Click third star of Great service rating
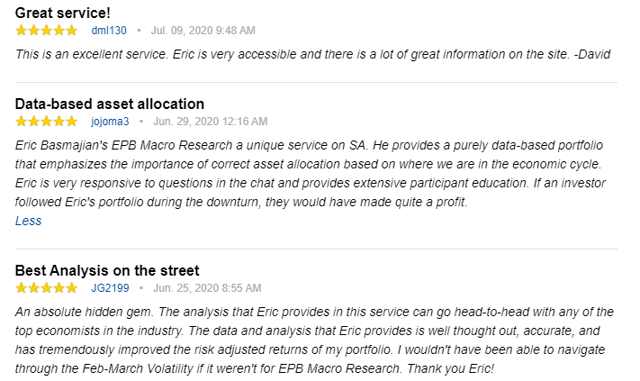Image resolution: width=640 pixels, height=381 pixels. (x=47, y=31)
